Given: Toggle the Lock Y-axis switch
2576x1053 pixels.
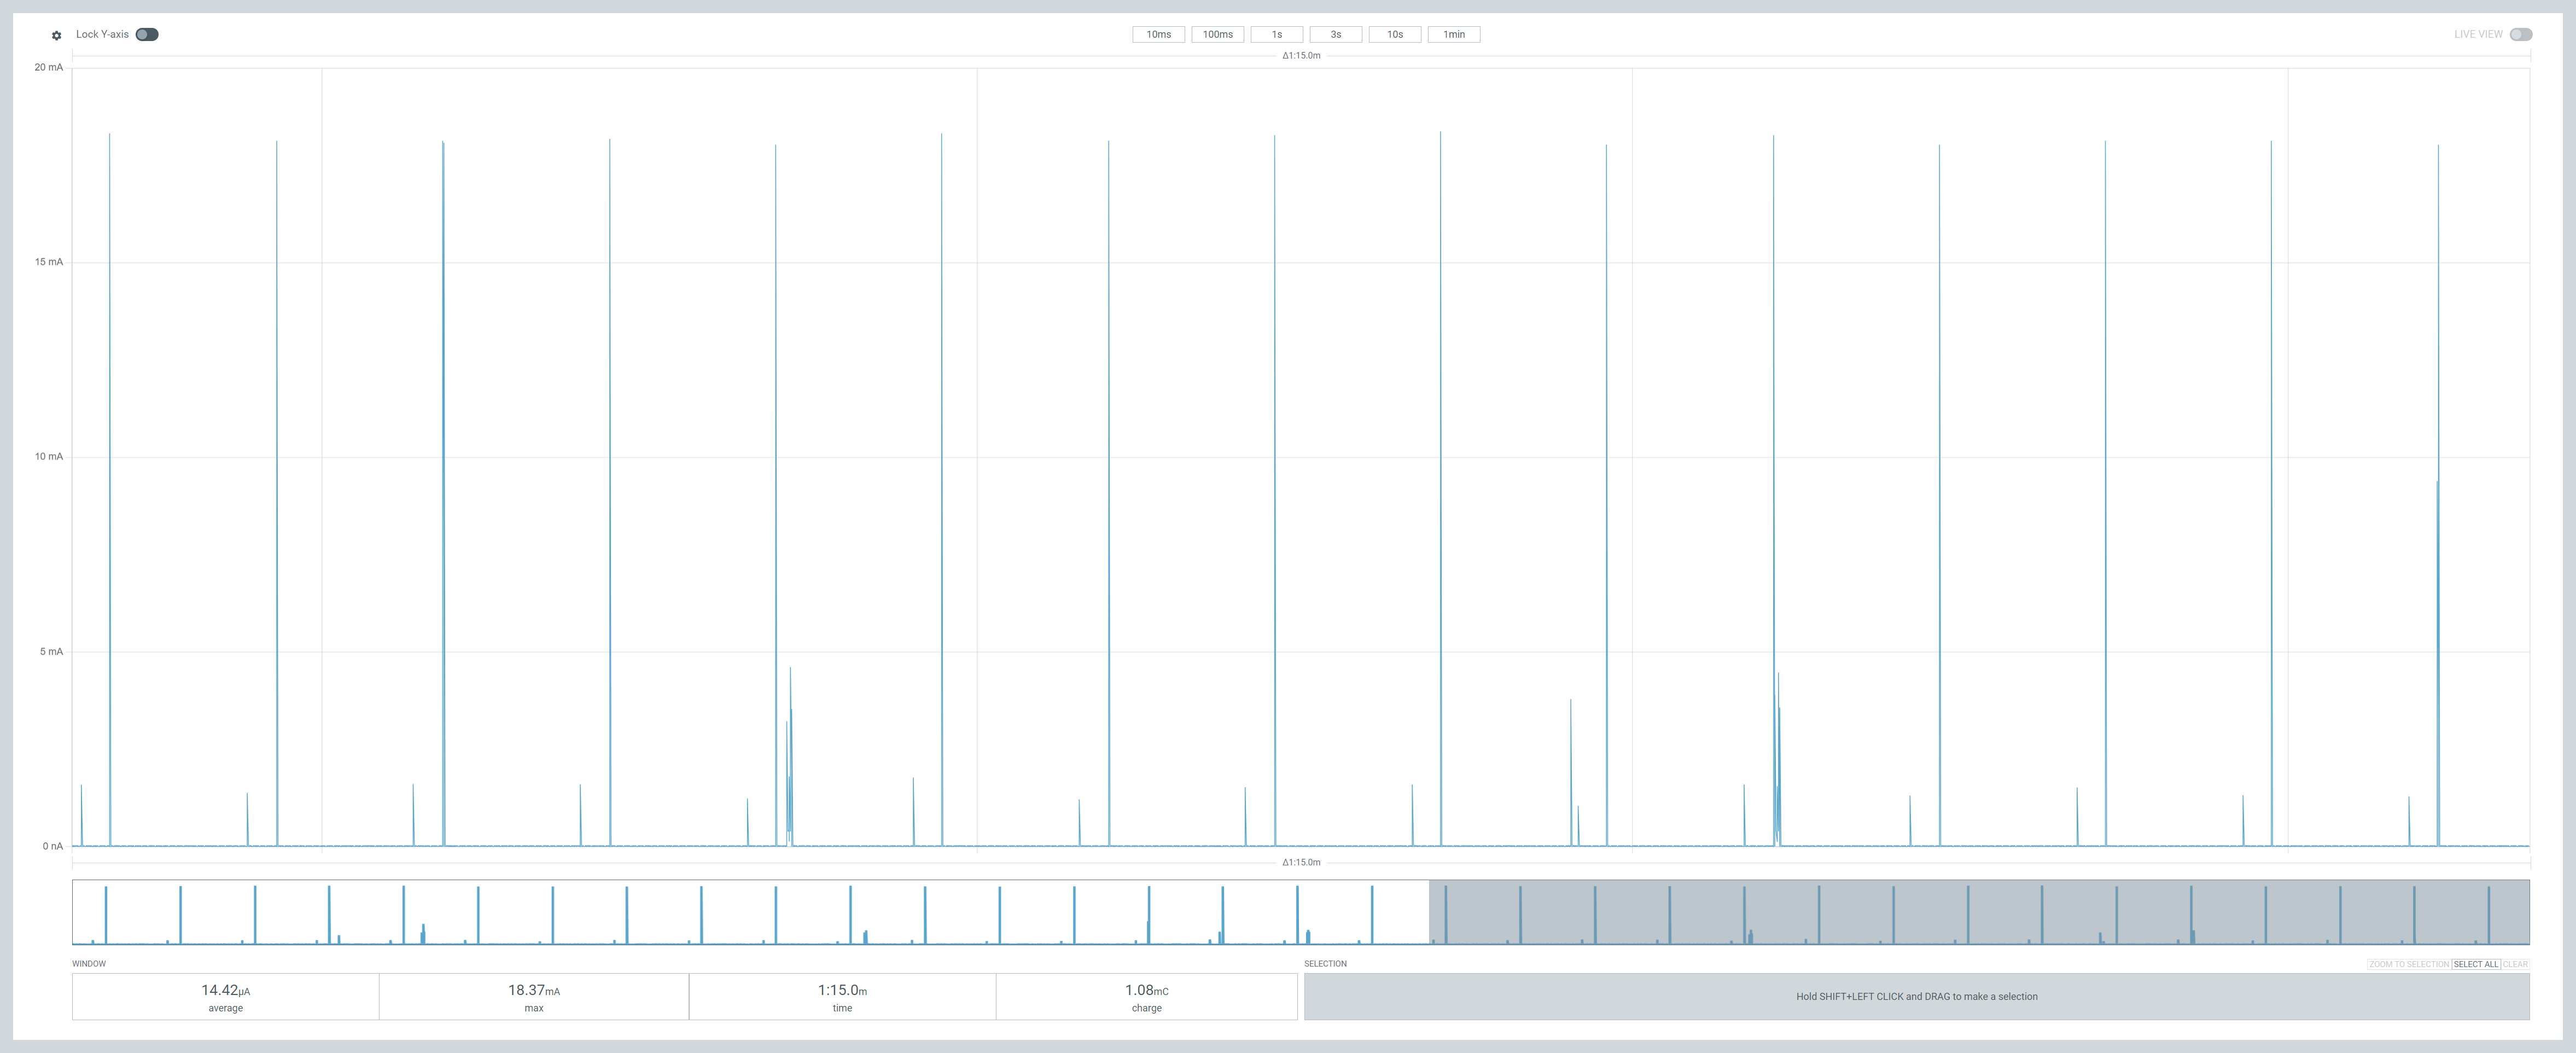Looking at the screenshot, I should [147, 34].
